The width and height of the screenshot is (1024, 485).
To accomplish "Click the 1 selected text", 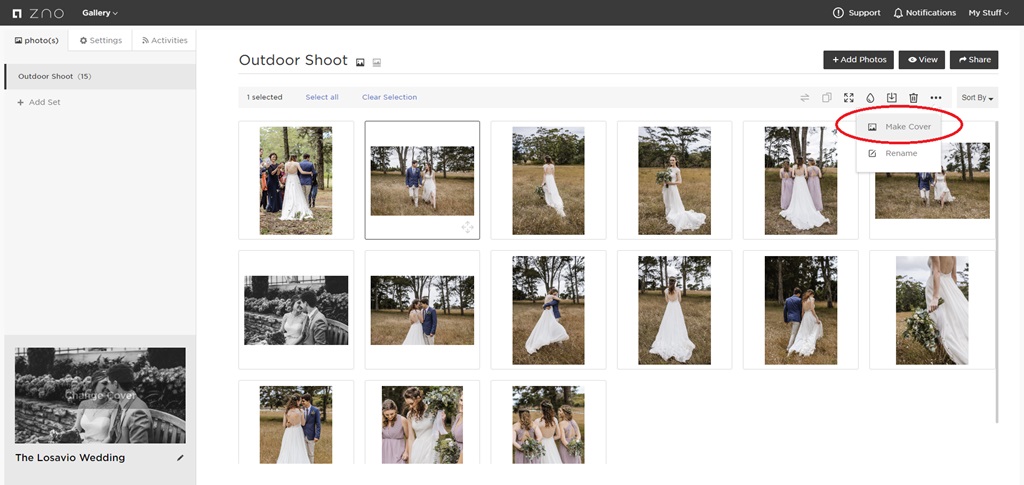I will (x=264, y=97).
